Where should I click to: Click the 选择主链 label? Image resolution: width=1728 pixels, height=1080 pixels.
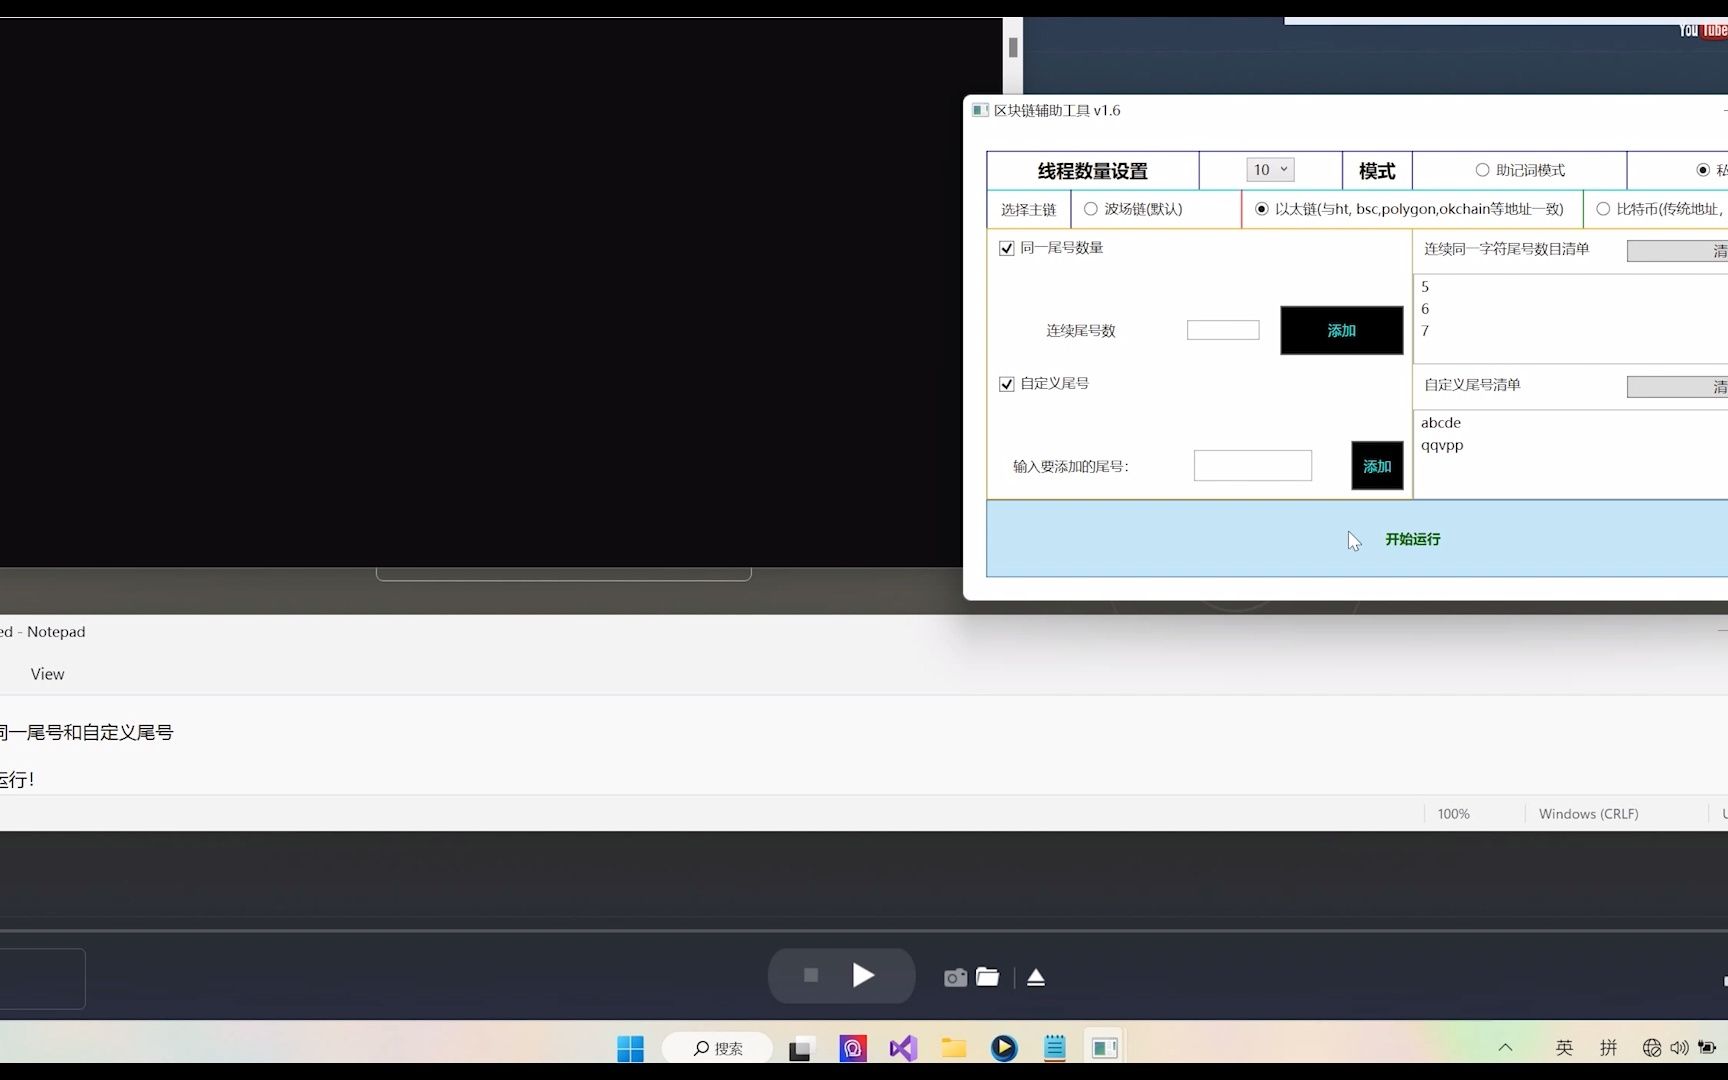click(x=1029, y=210)
